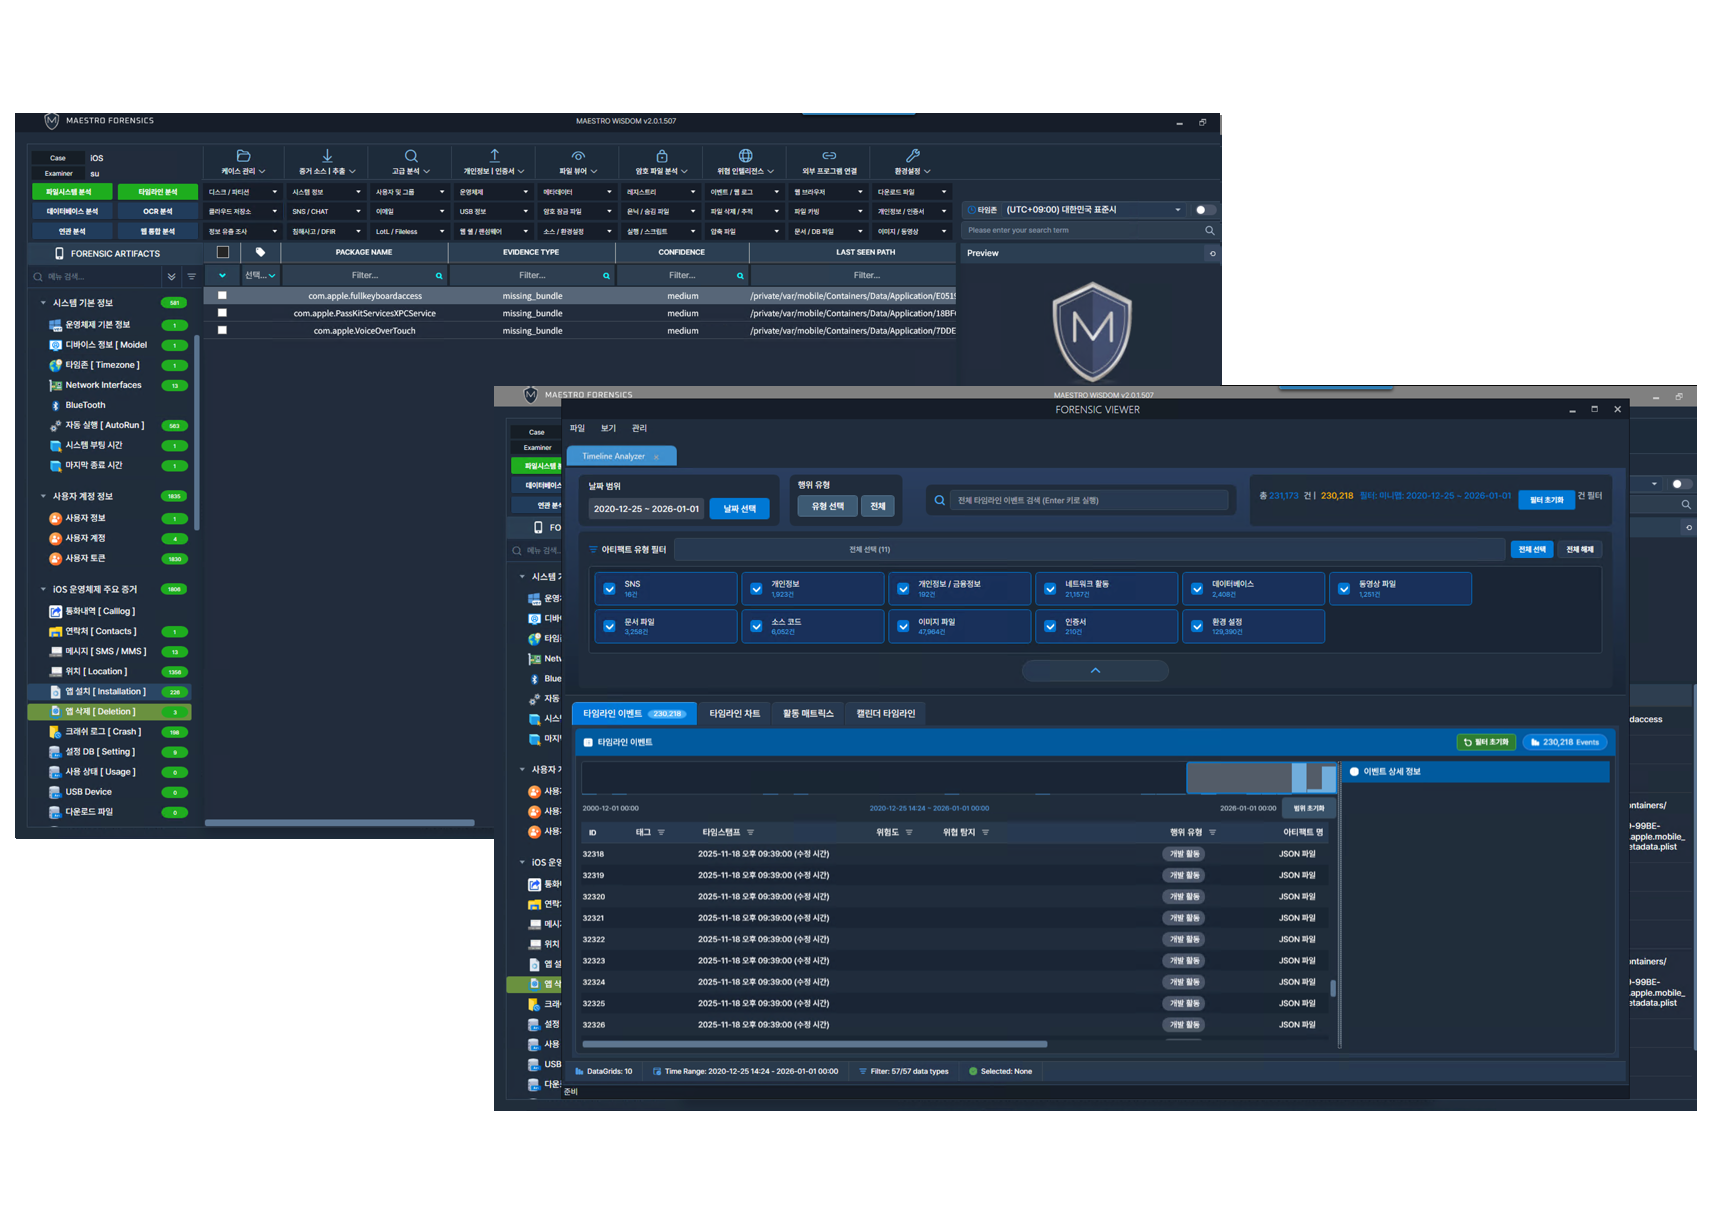Switch to the 캘린더 타임라인 tab

(x=885, y=713)
